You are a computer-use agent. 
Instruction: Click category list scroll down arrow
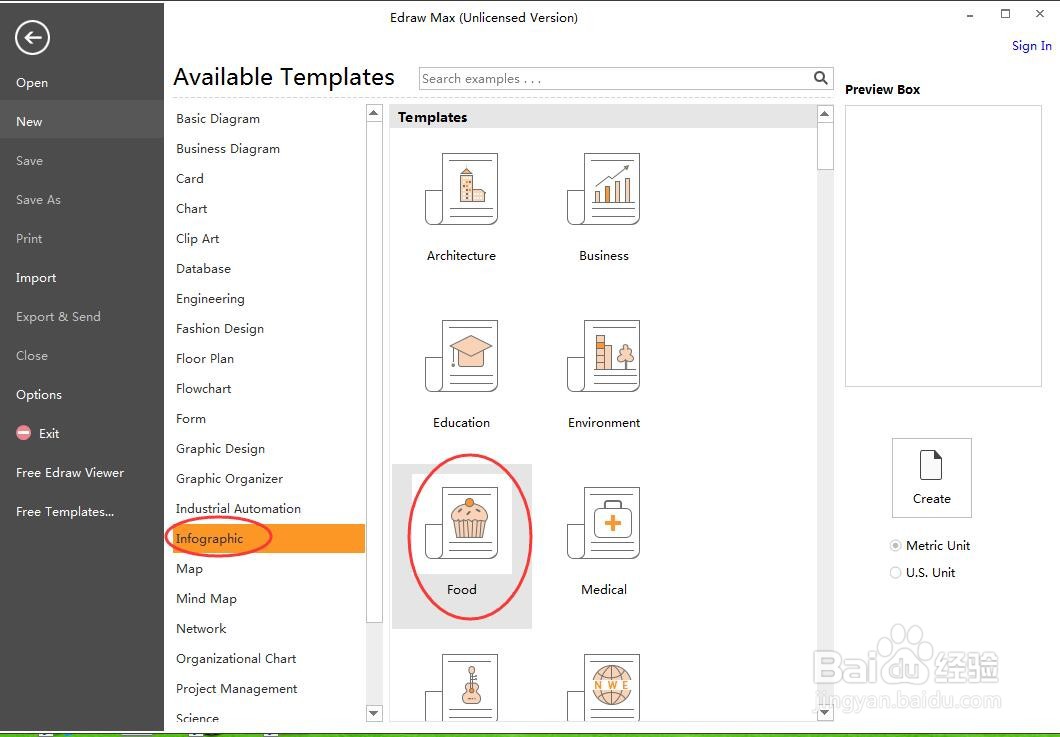point(374,713)
